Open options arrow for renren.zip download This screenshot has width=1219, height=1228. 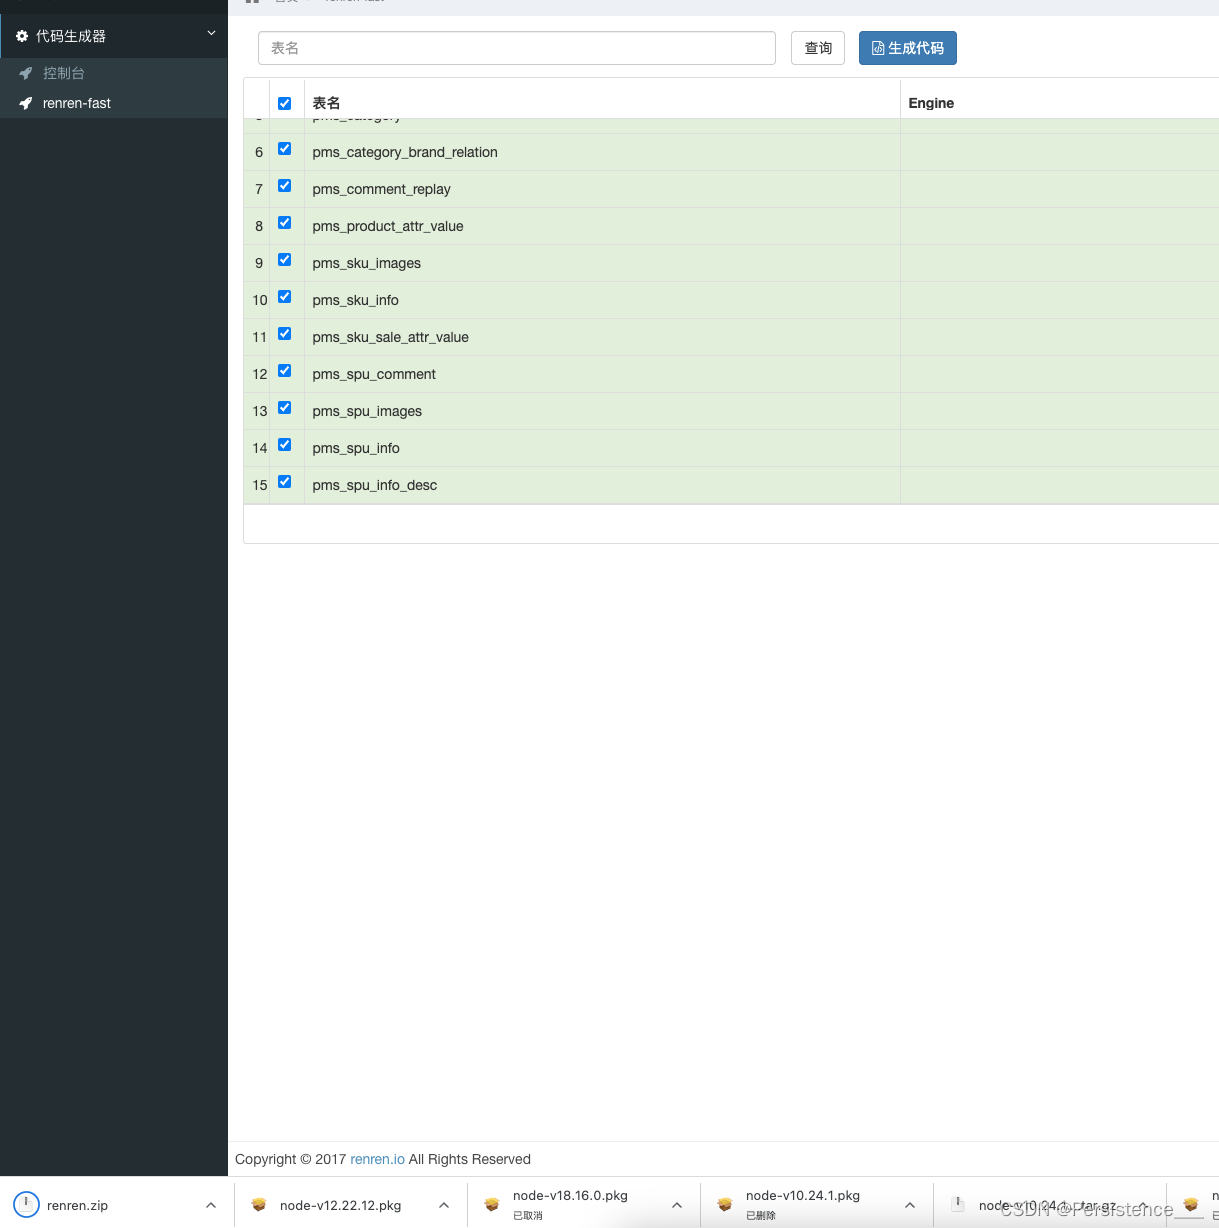point(211,1205)
